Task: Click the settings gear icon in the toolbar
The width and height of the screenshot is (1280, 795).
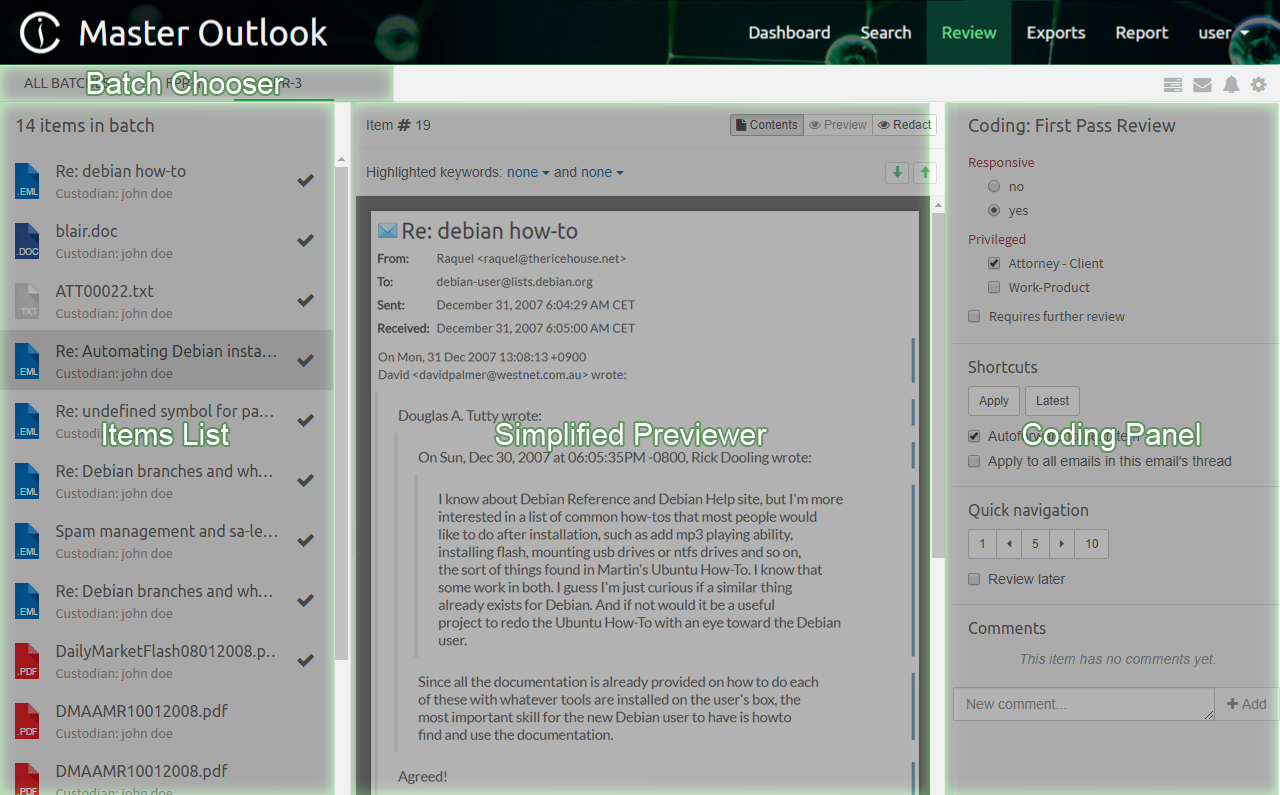Action: [x=1258, y=85]
